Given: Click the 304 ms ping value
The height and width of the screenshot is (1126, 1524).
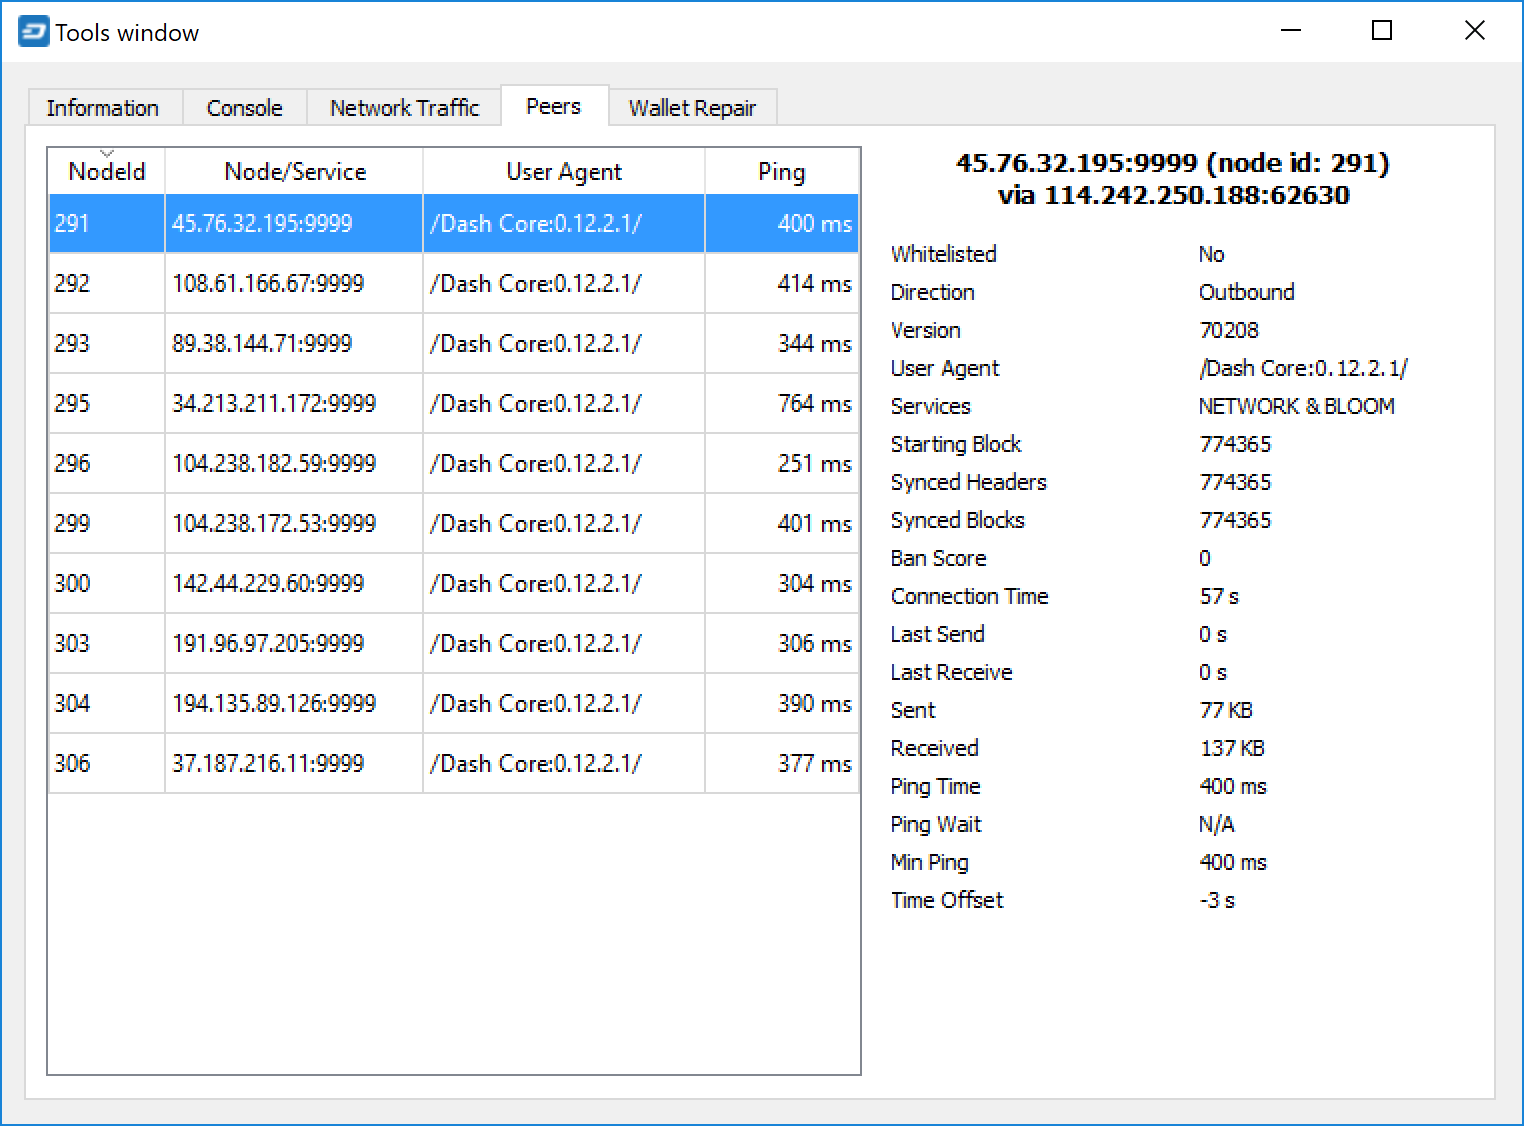Looking at the screenshot, I should point(815,583).
